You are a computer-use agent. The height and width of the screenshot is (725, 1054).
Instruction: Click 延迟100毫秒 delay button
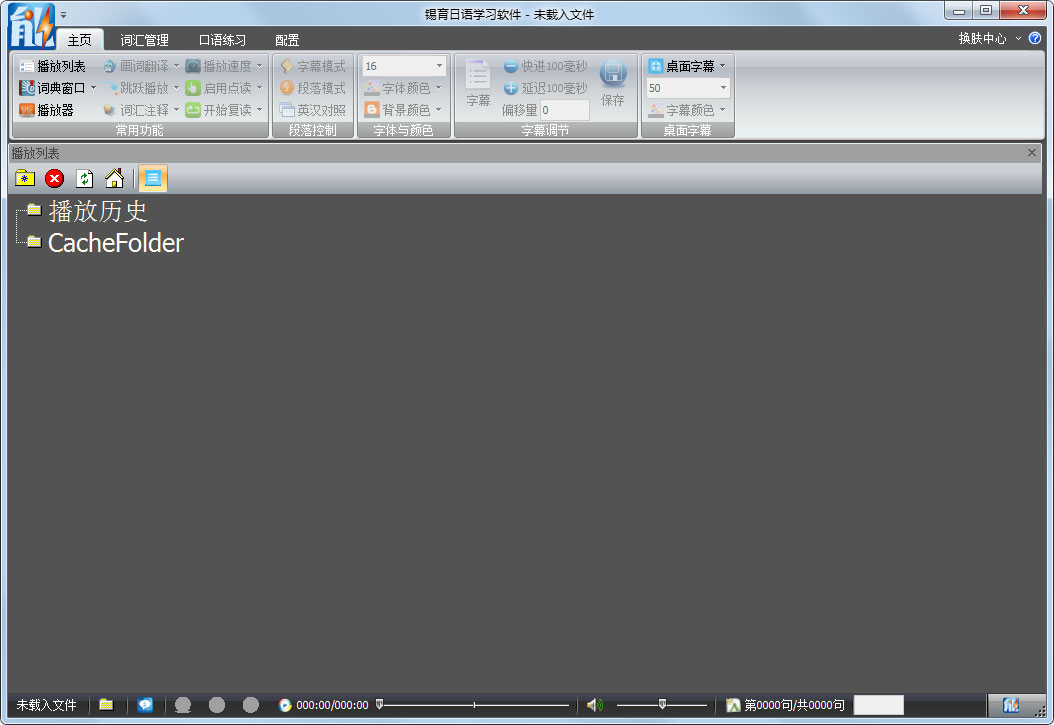(545, 88)
